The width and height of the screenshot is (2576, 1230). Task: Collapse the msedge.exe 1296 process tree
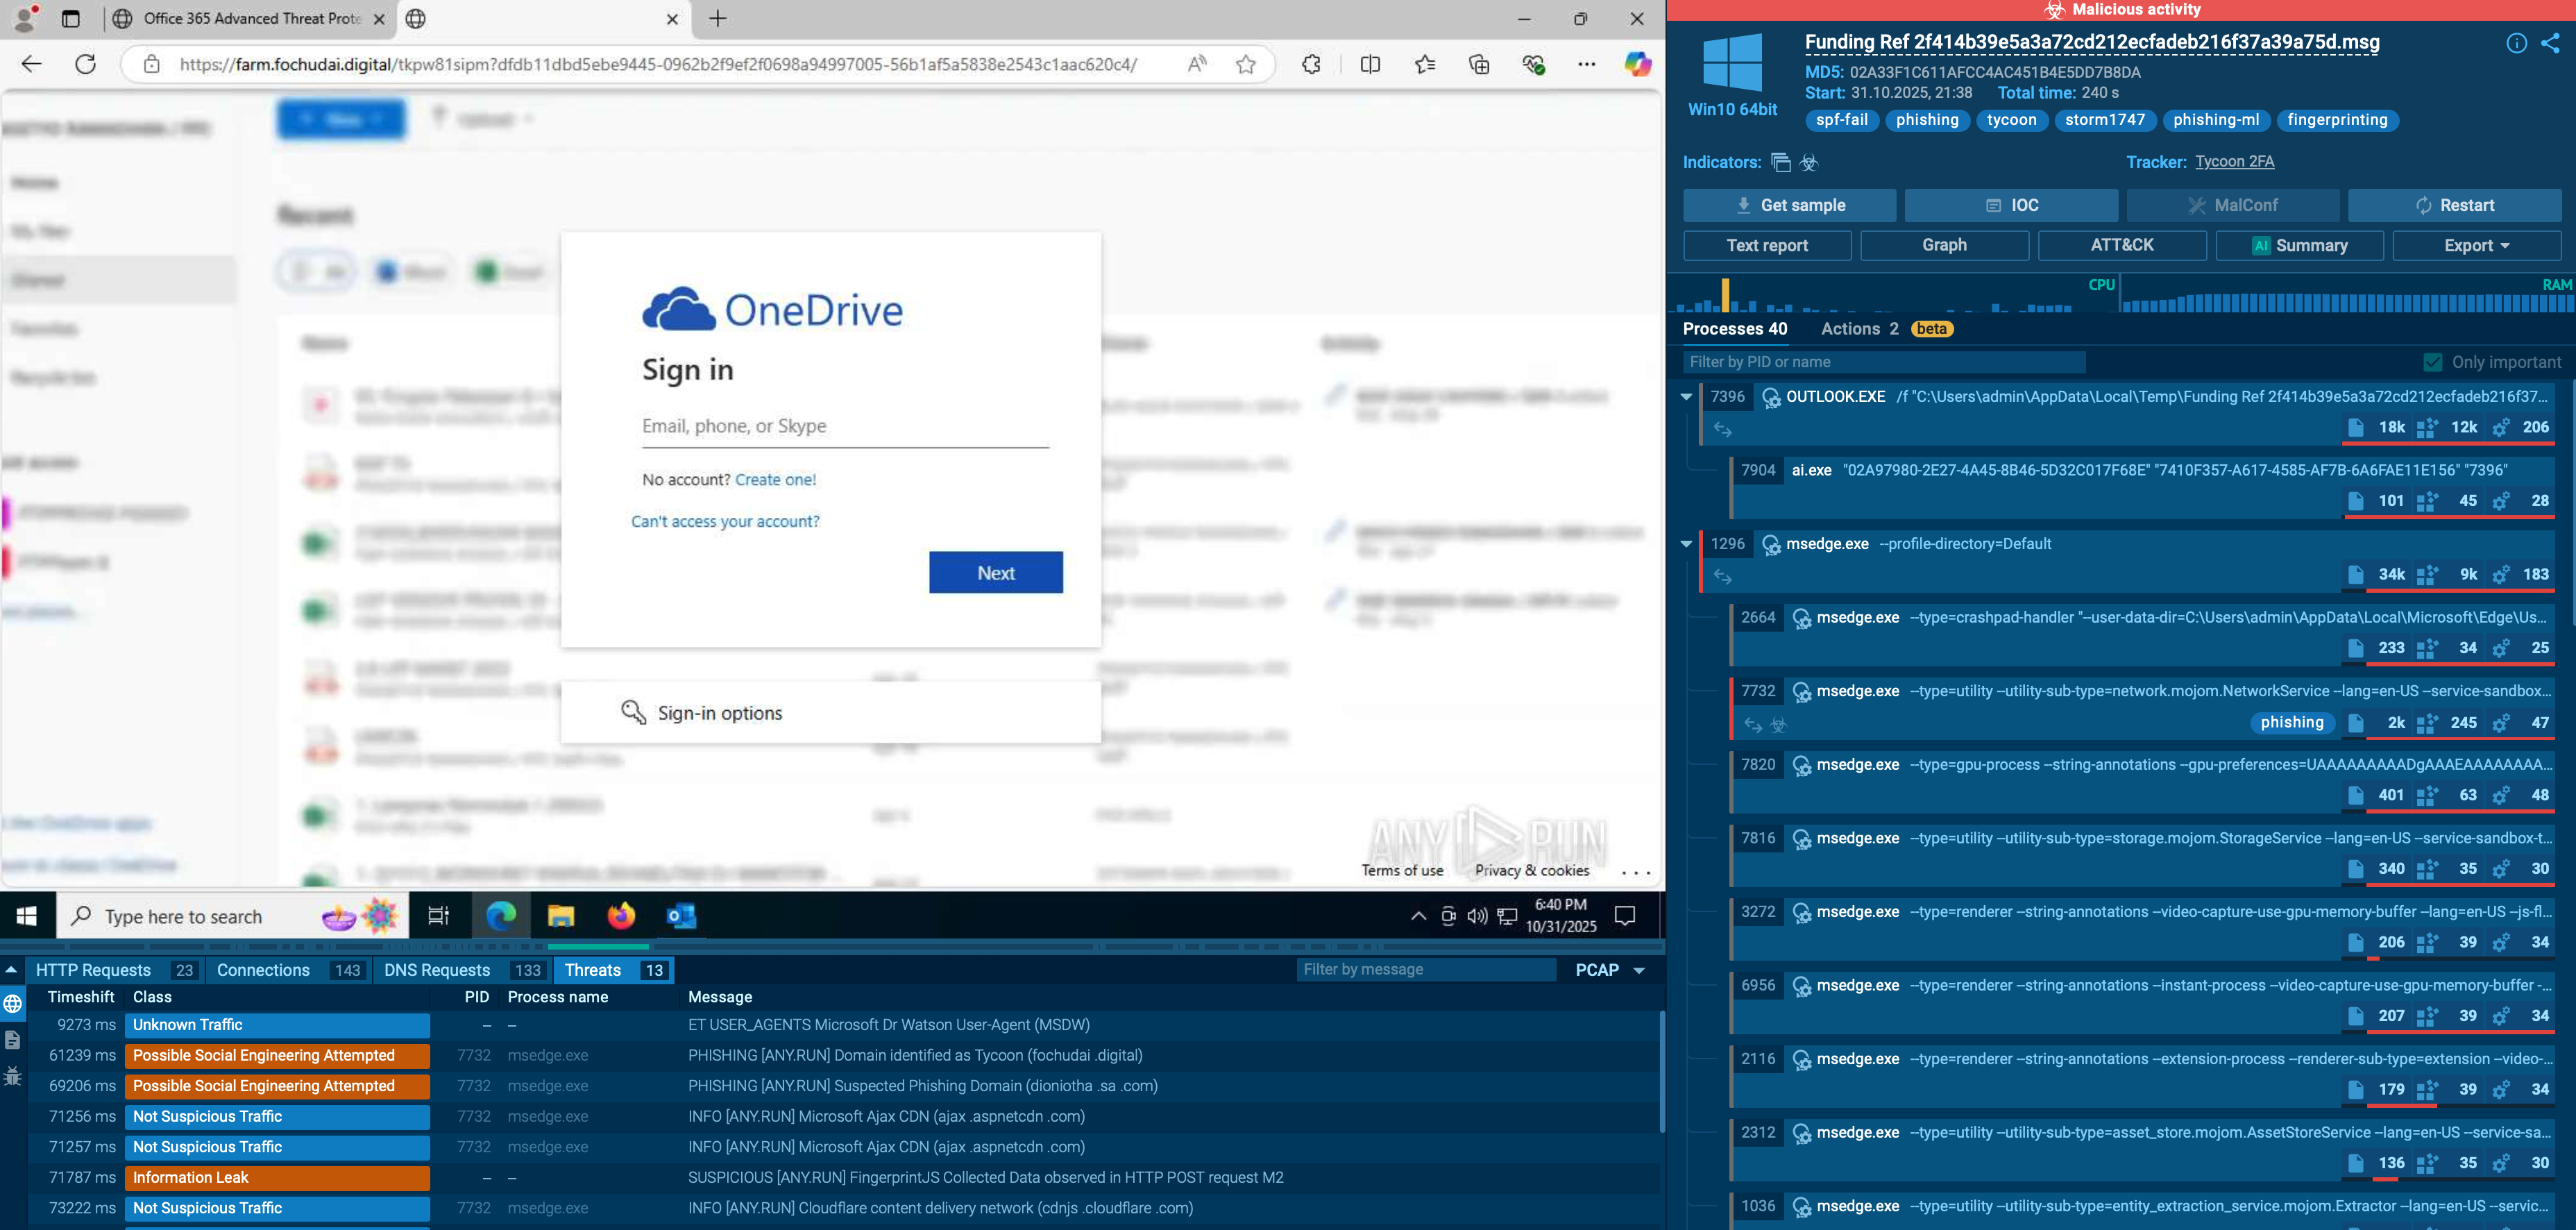1686,544
